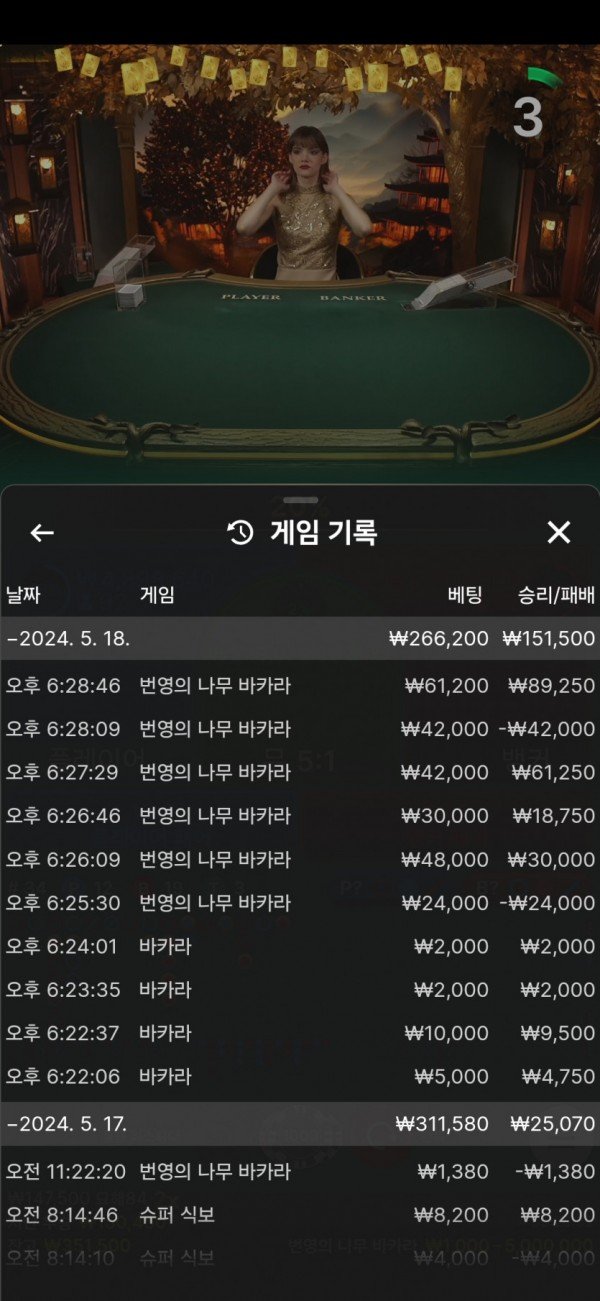Tap the history clock icon beside 게임 기록

click(x=241, y=533)
